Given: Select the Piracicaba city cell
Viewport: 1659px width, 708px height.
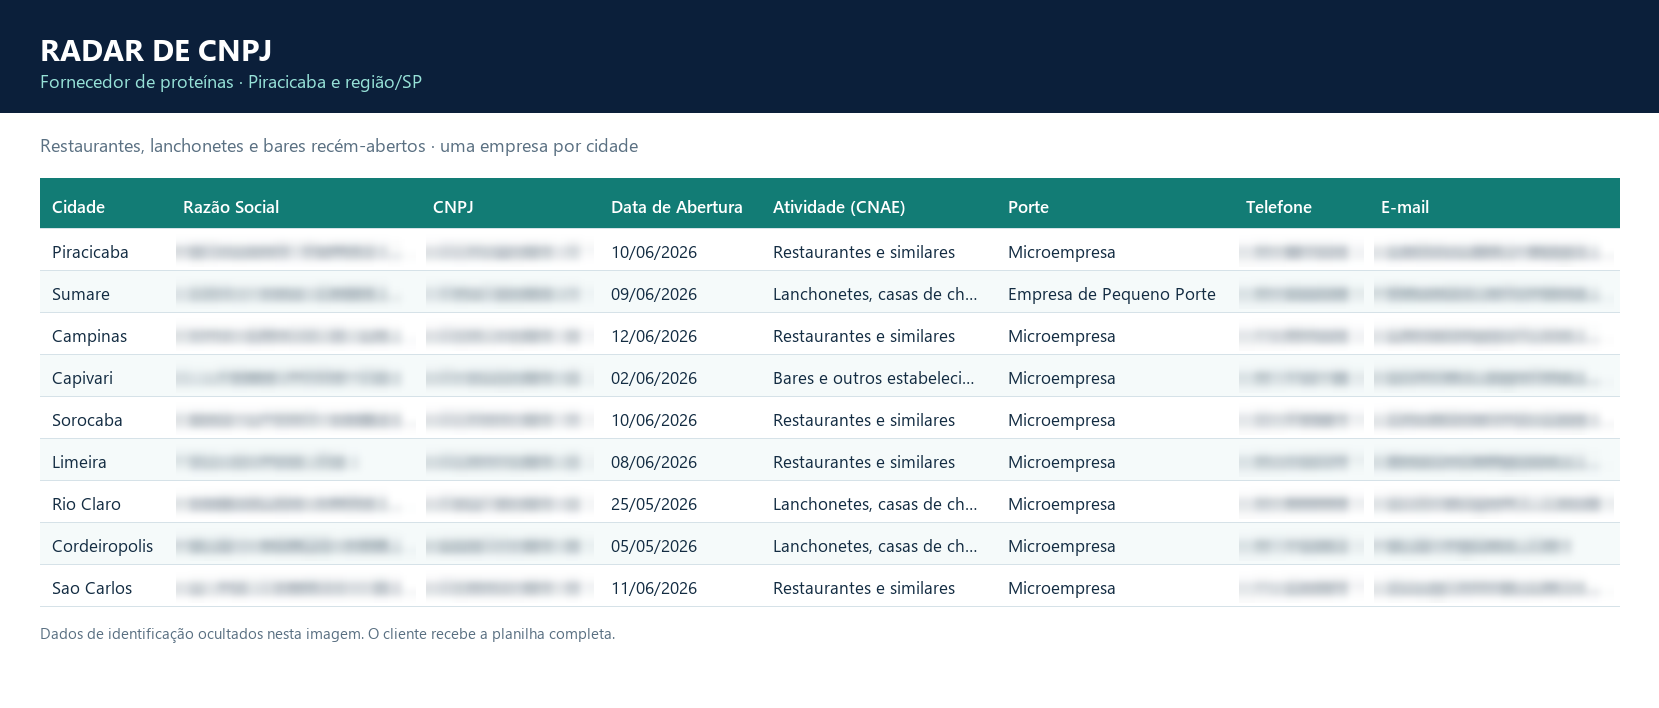Looking at the screenshot, I should click(x=90, y=252).
